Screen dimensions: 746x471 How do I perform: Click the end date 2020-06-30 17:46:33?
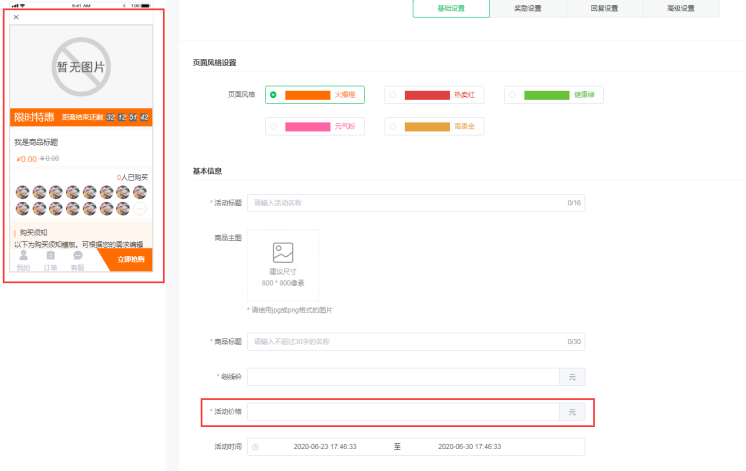pyautogui.click(x=470, y=447)
